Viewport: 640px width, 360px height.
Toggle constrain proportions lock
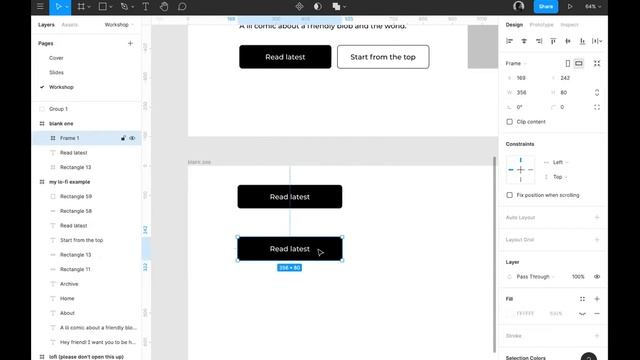597,93
